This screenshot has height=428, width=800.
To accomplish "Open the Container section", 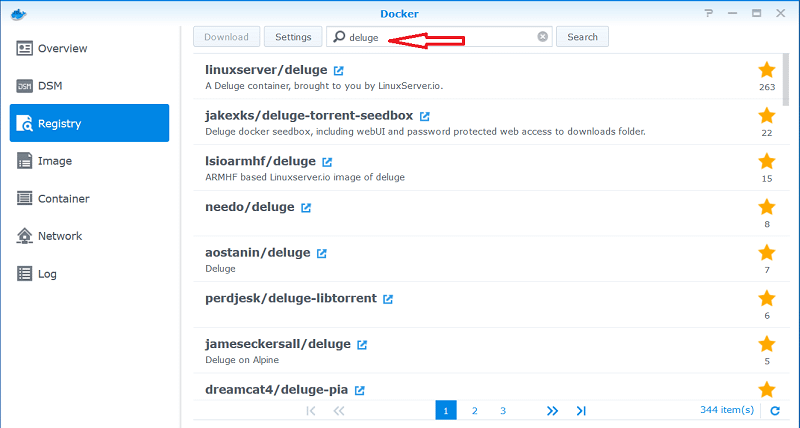I will [x=89, y=198].
